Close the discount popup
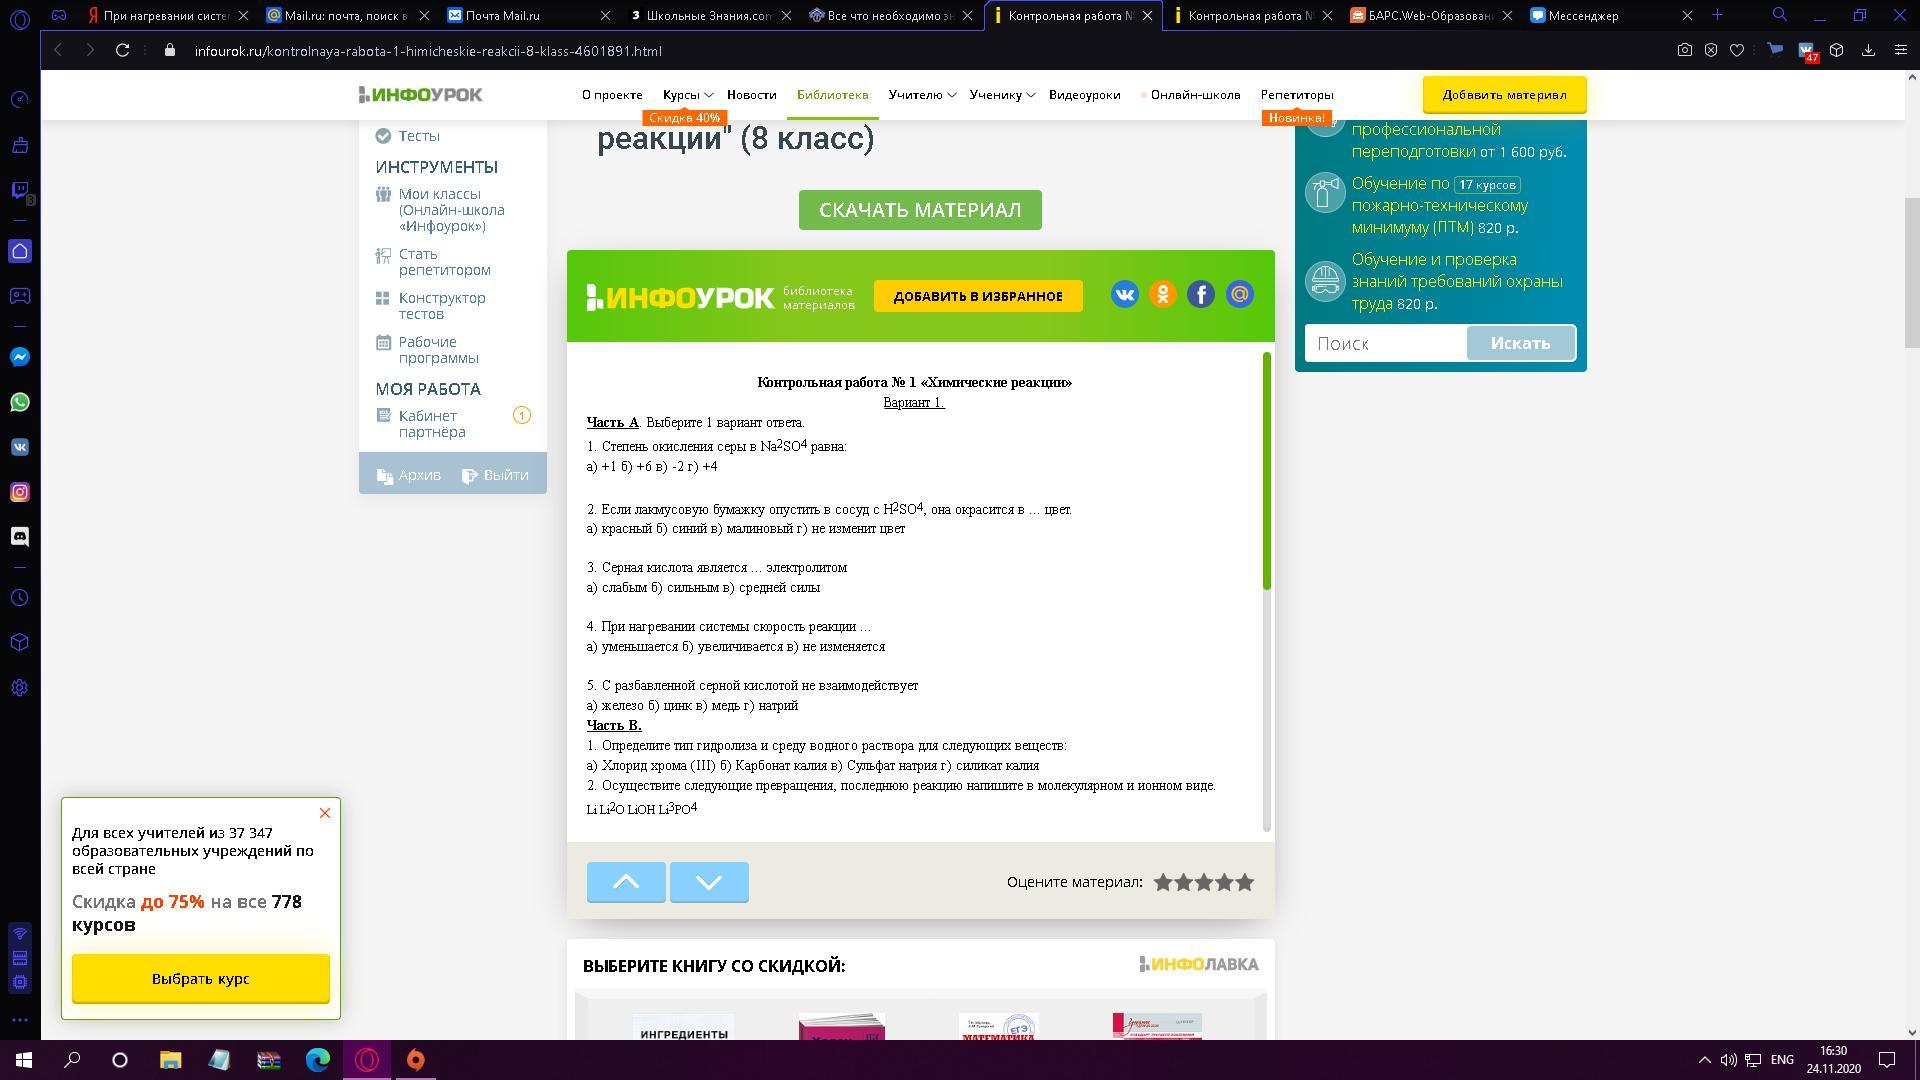The height and width of the screenshot is (1080, 1920). click(325, 813)
